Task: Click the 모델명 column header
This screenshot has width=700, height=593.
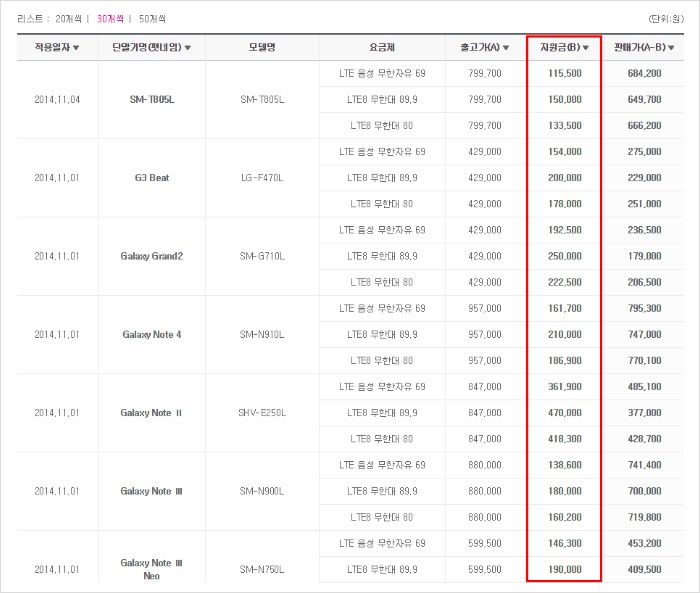Action: coord(262,47)
